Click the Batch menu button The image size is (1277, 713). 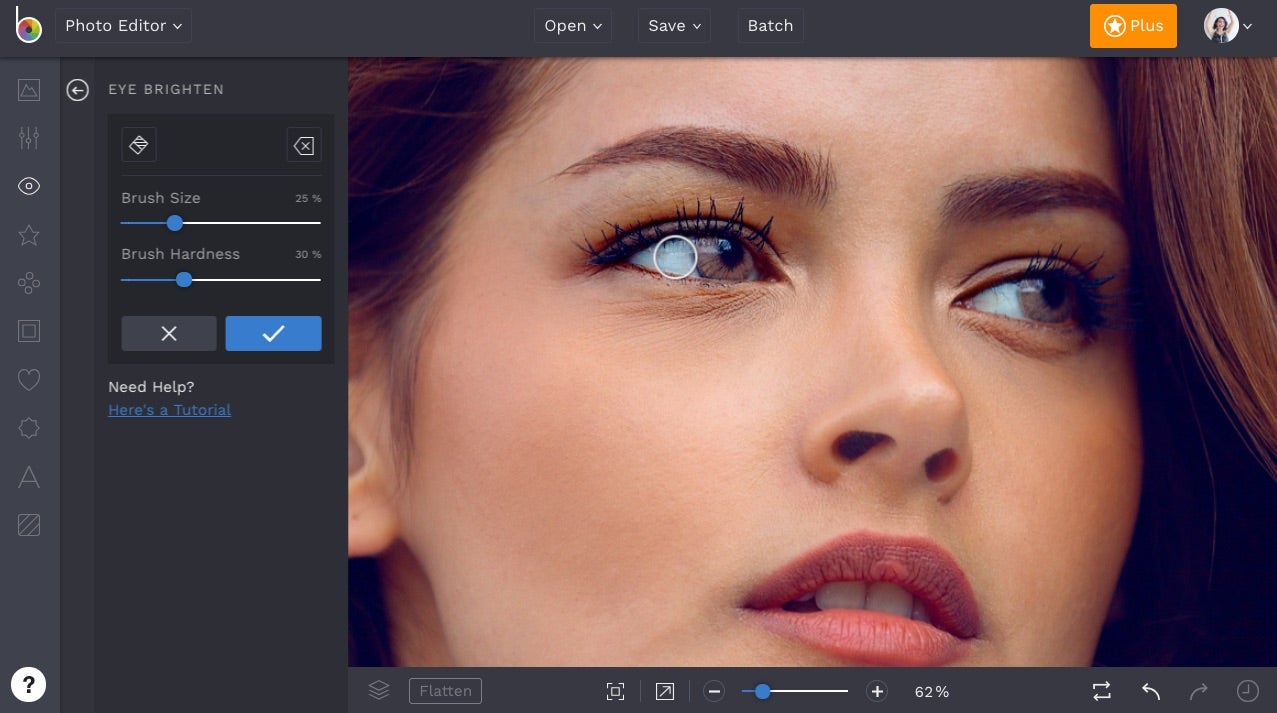(770, 26)
